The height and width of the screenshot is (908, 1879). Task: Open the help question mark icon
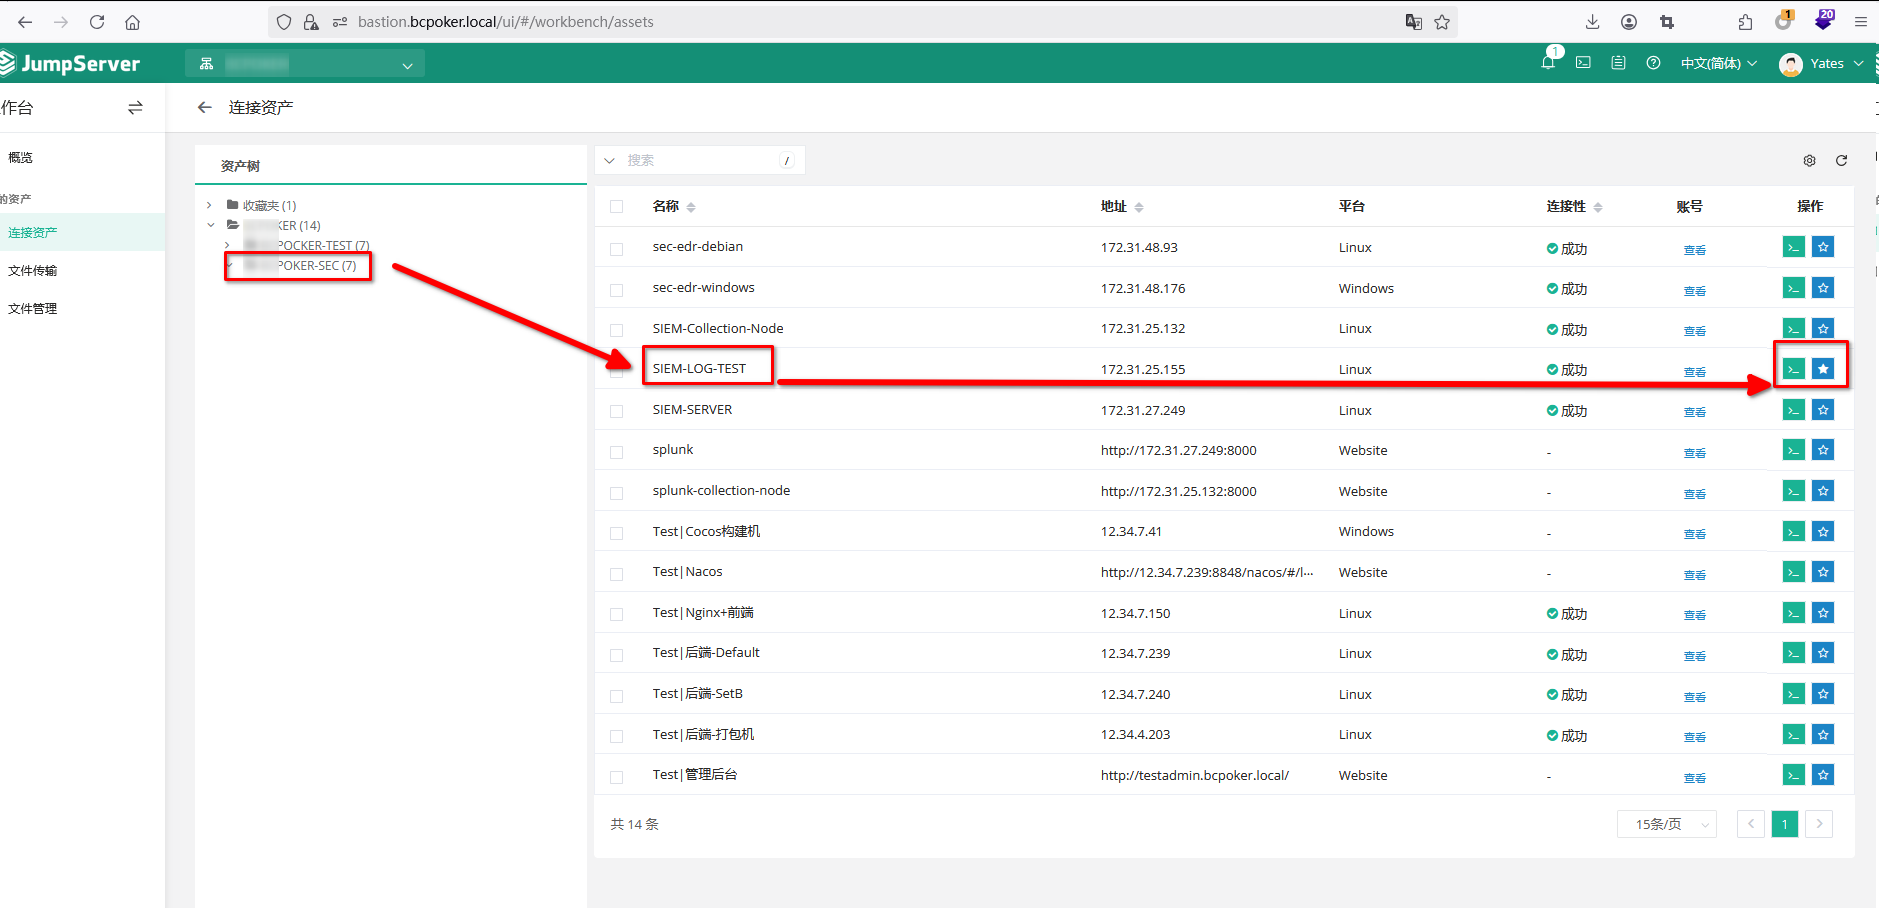tap(1653, 63)
